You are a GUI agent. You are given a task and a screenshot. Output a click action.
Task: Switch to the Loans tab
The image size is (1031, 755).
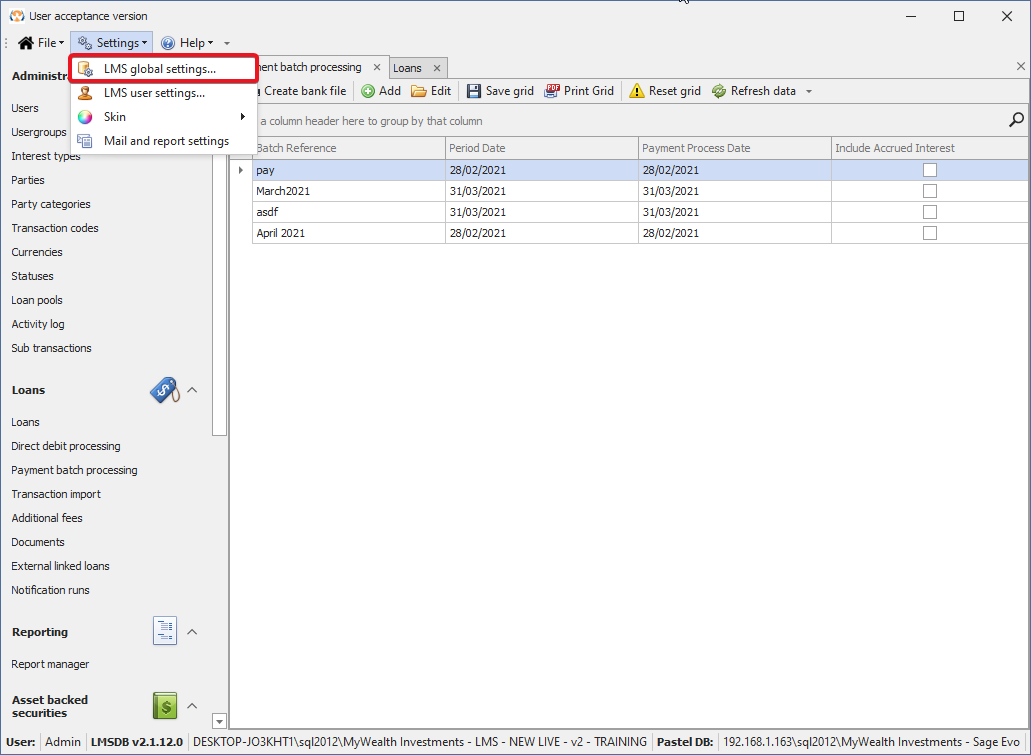click(x=407, y=68)
